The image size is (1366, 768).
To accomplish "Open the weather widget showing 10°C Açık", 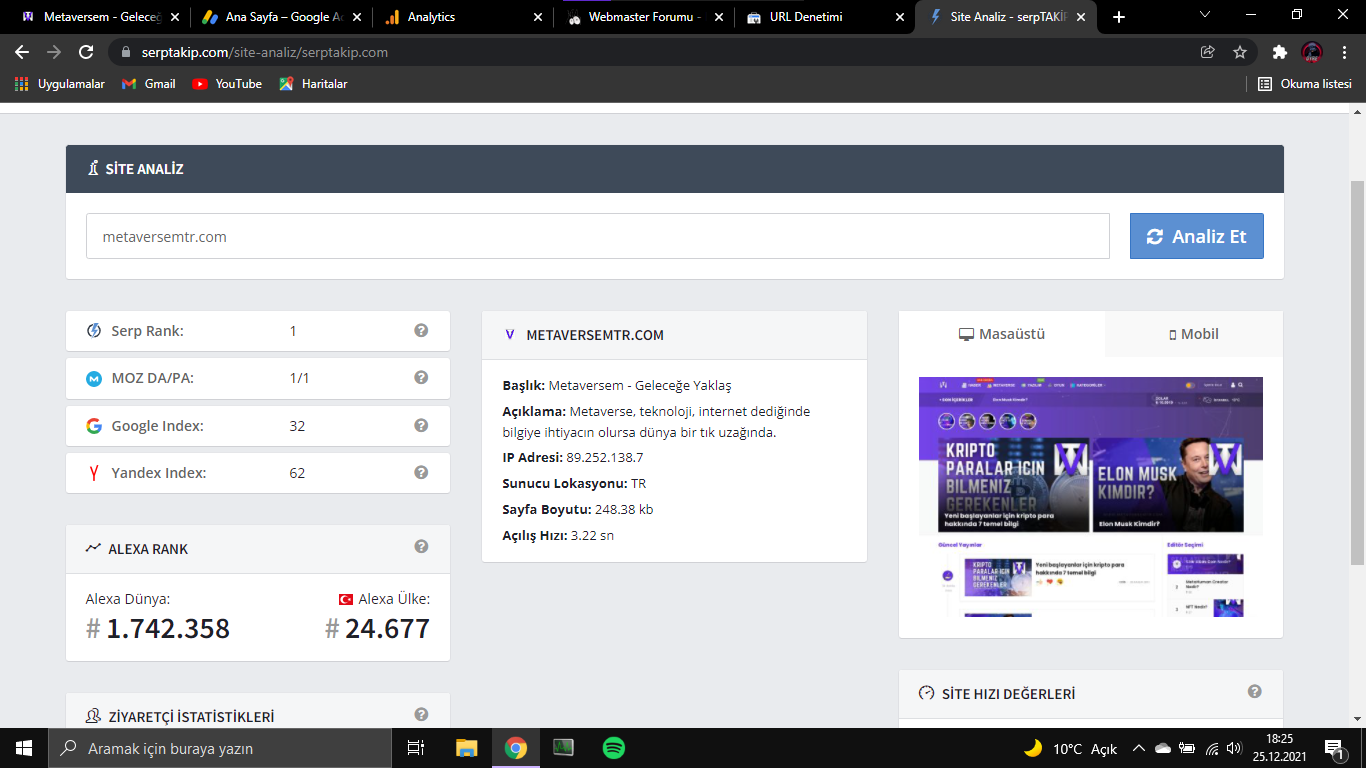I will [x=1070, y=748].
